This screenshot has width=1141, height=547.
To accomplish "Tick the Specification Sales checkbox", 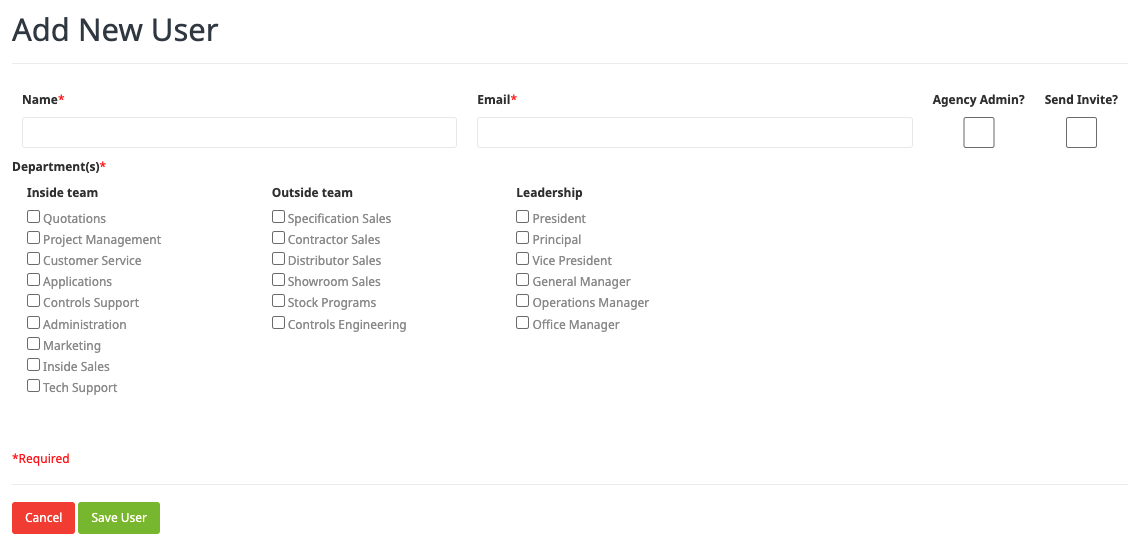I will tap(279, 217).
